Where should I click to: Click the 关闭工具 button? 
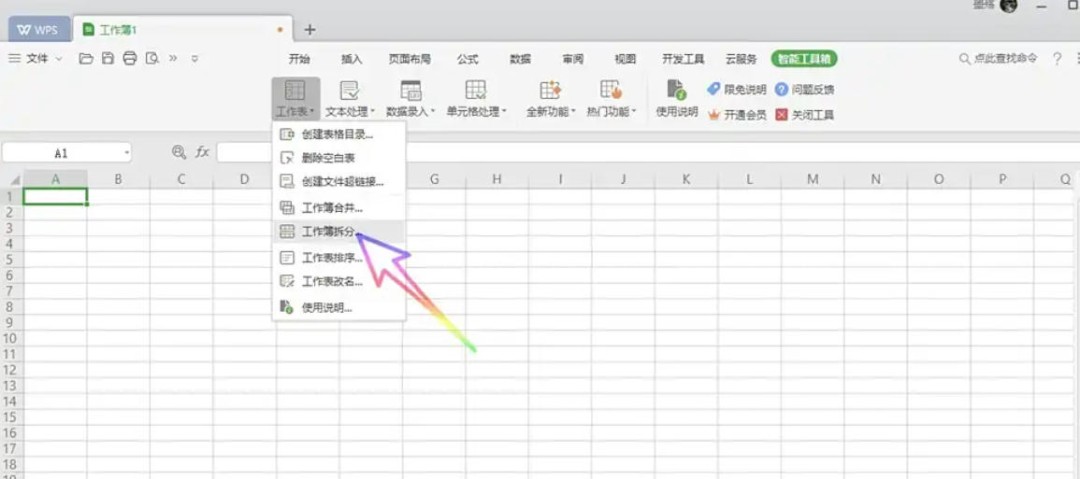pyautogui.click(x=804, y=115)
